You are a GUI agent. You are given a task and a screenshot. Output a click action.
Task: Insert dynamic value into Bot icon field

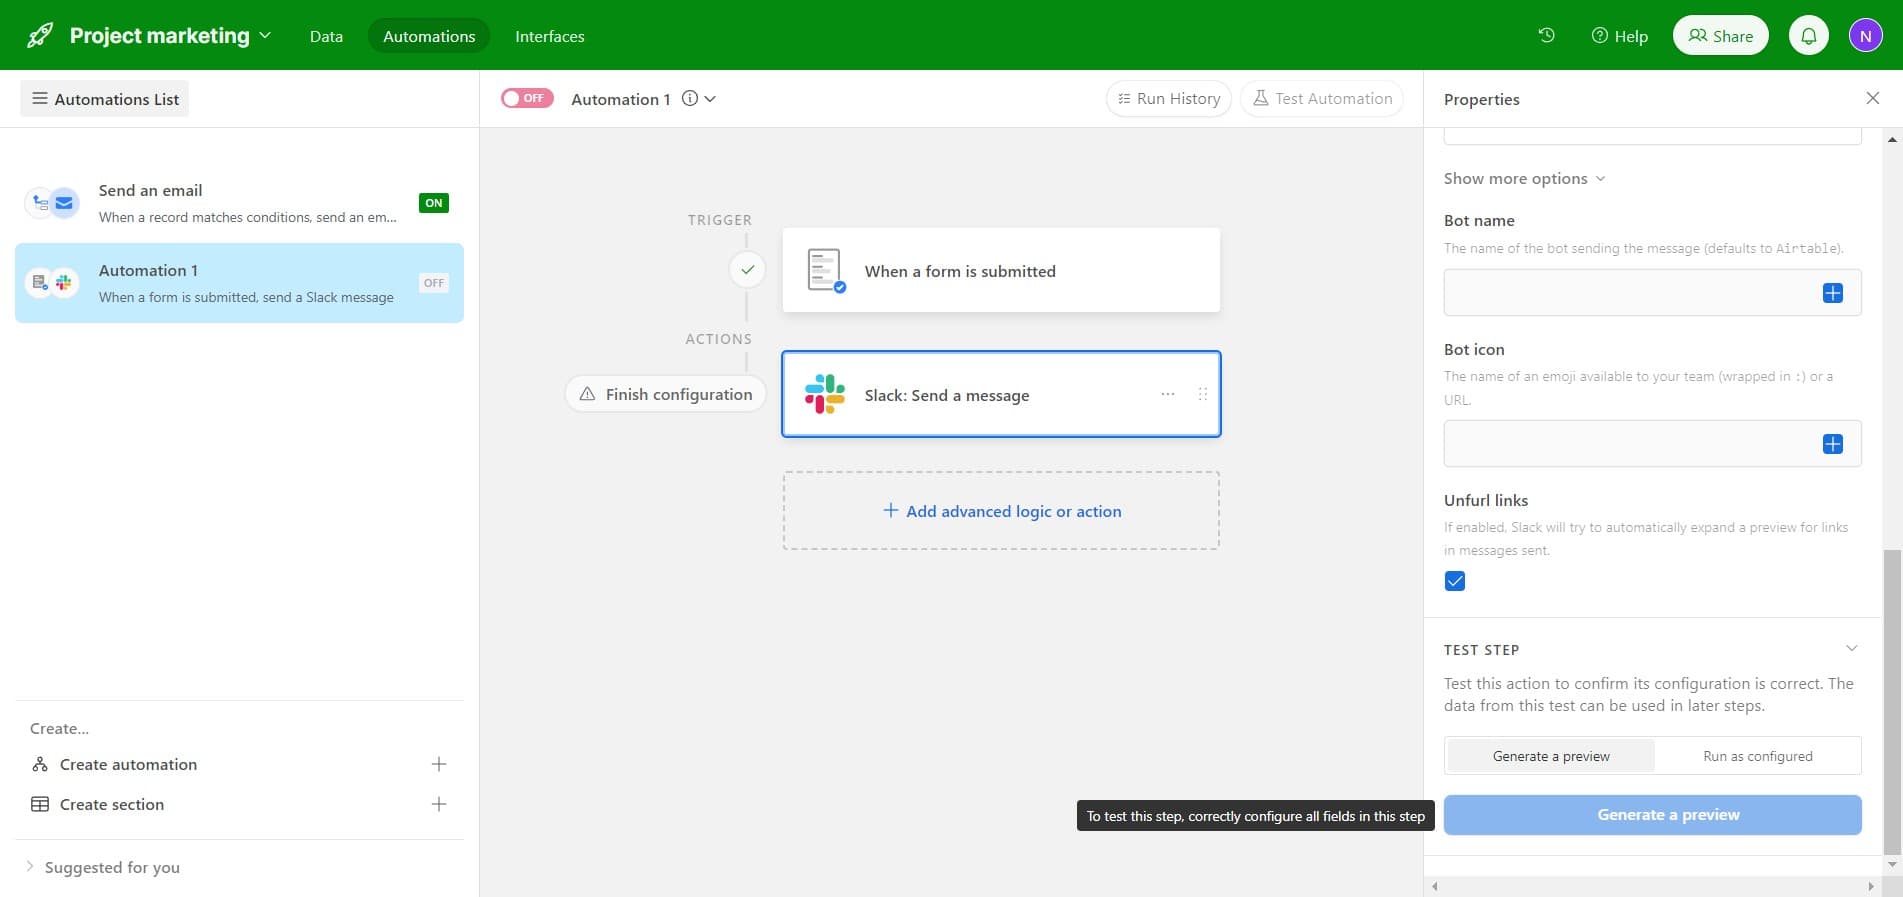click(1832, 444)
